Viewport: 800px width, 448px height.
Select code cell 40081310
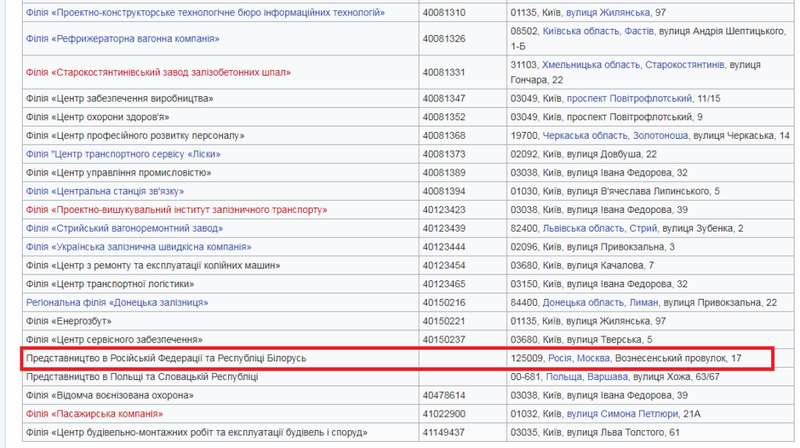tap(444, 12)
